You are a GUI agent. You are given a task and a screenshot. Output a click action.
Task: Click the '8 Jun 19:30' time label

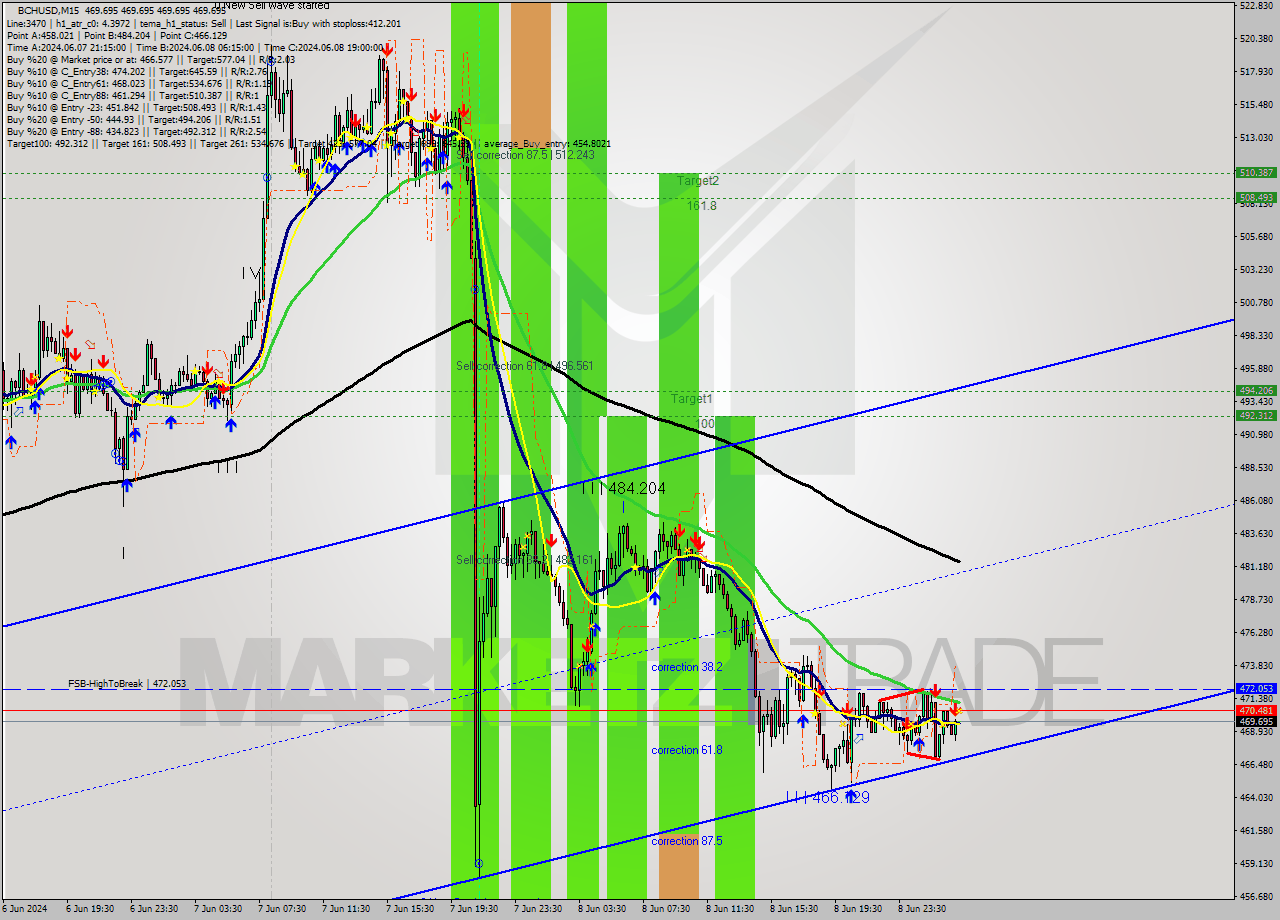pos(858,910)
